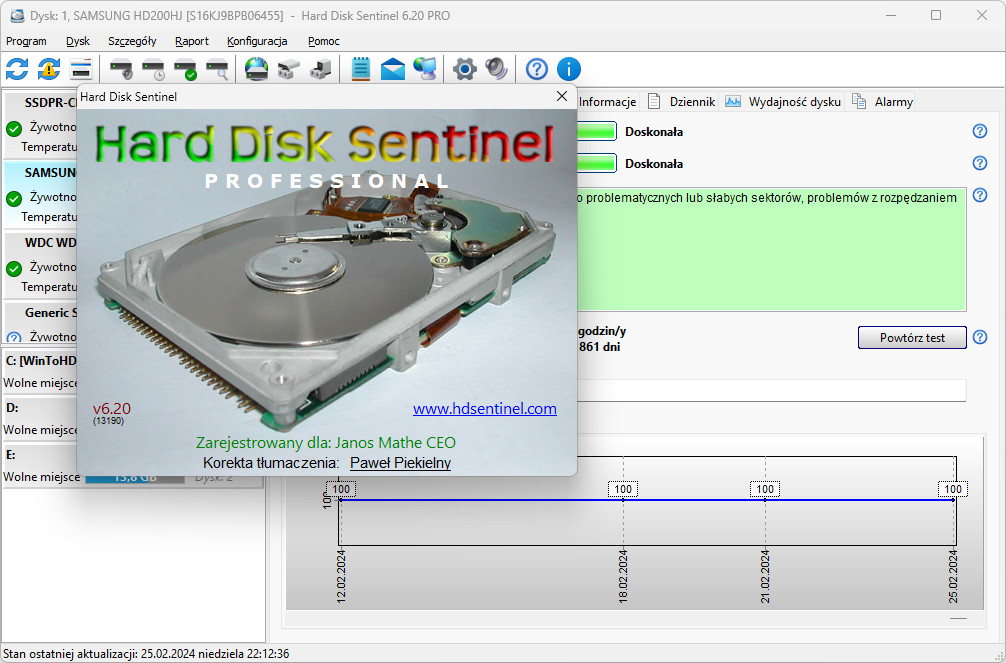Click the gray loudspeaker sound icon

(497, 69)
